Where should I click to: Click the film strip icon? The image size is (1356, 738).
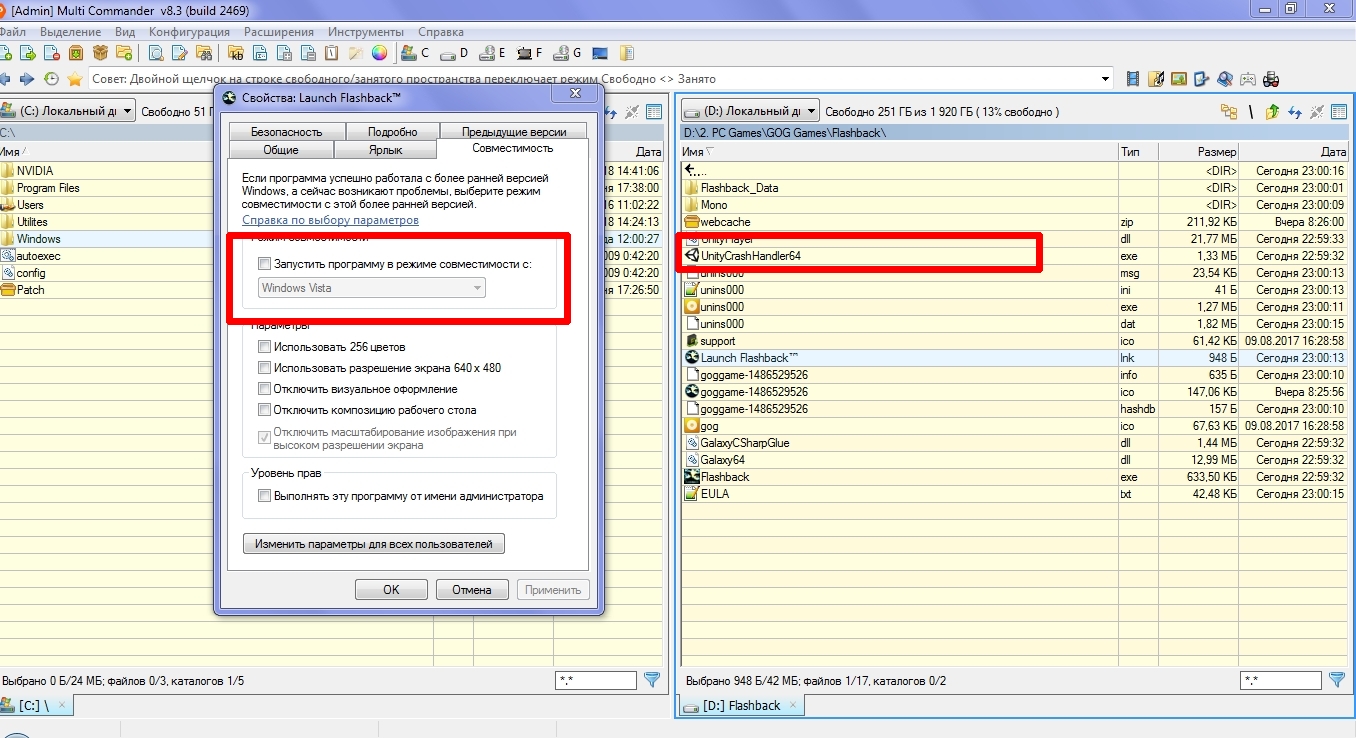(x=1133, y=79)
